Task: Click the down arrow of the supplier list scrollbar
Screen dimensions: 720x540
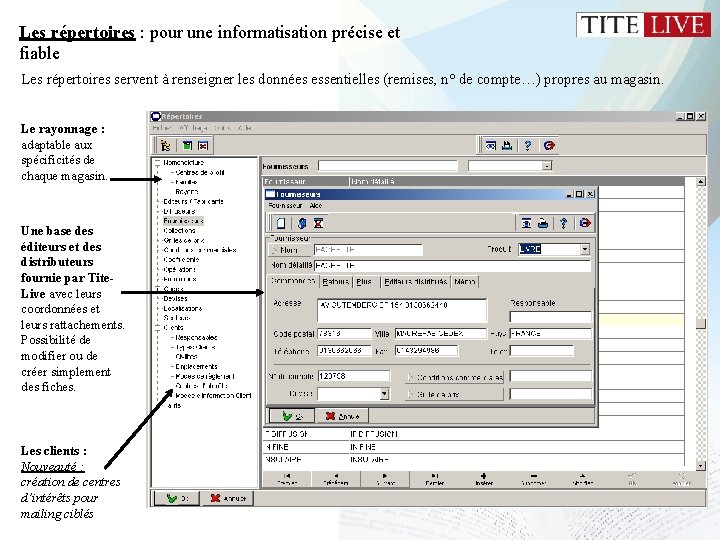Action: pyautogui.click(x=701, y=465)
